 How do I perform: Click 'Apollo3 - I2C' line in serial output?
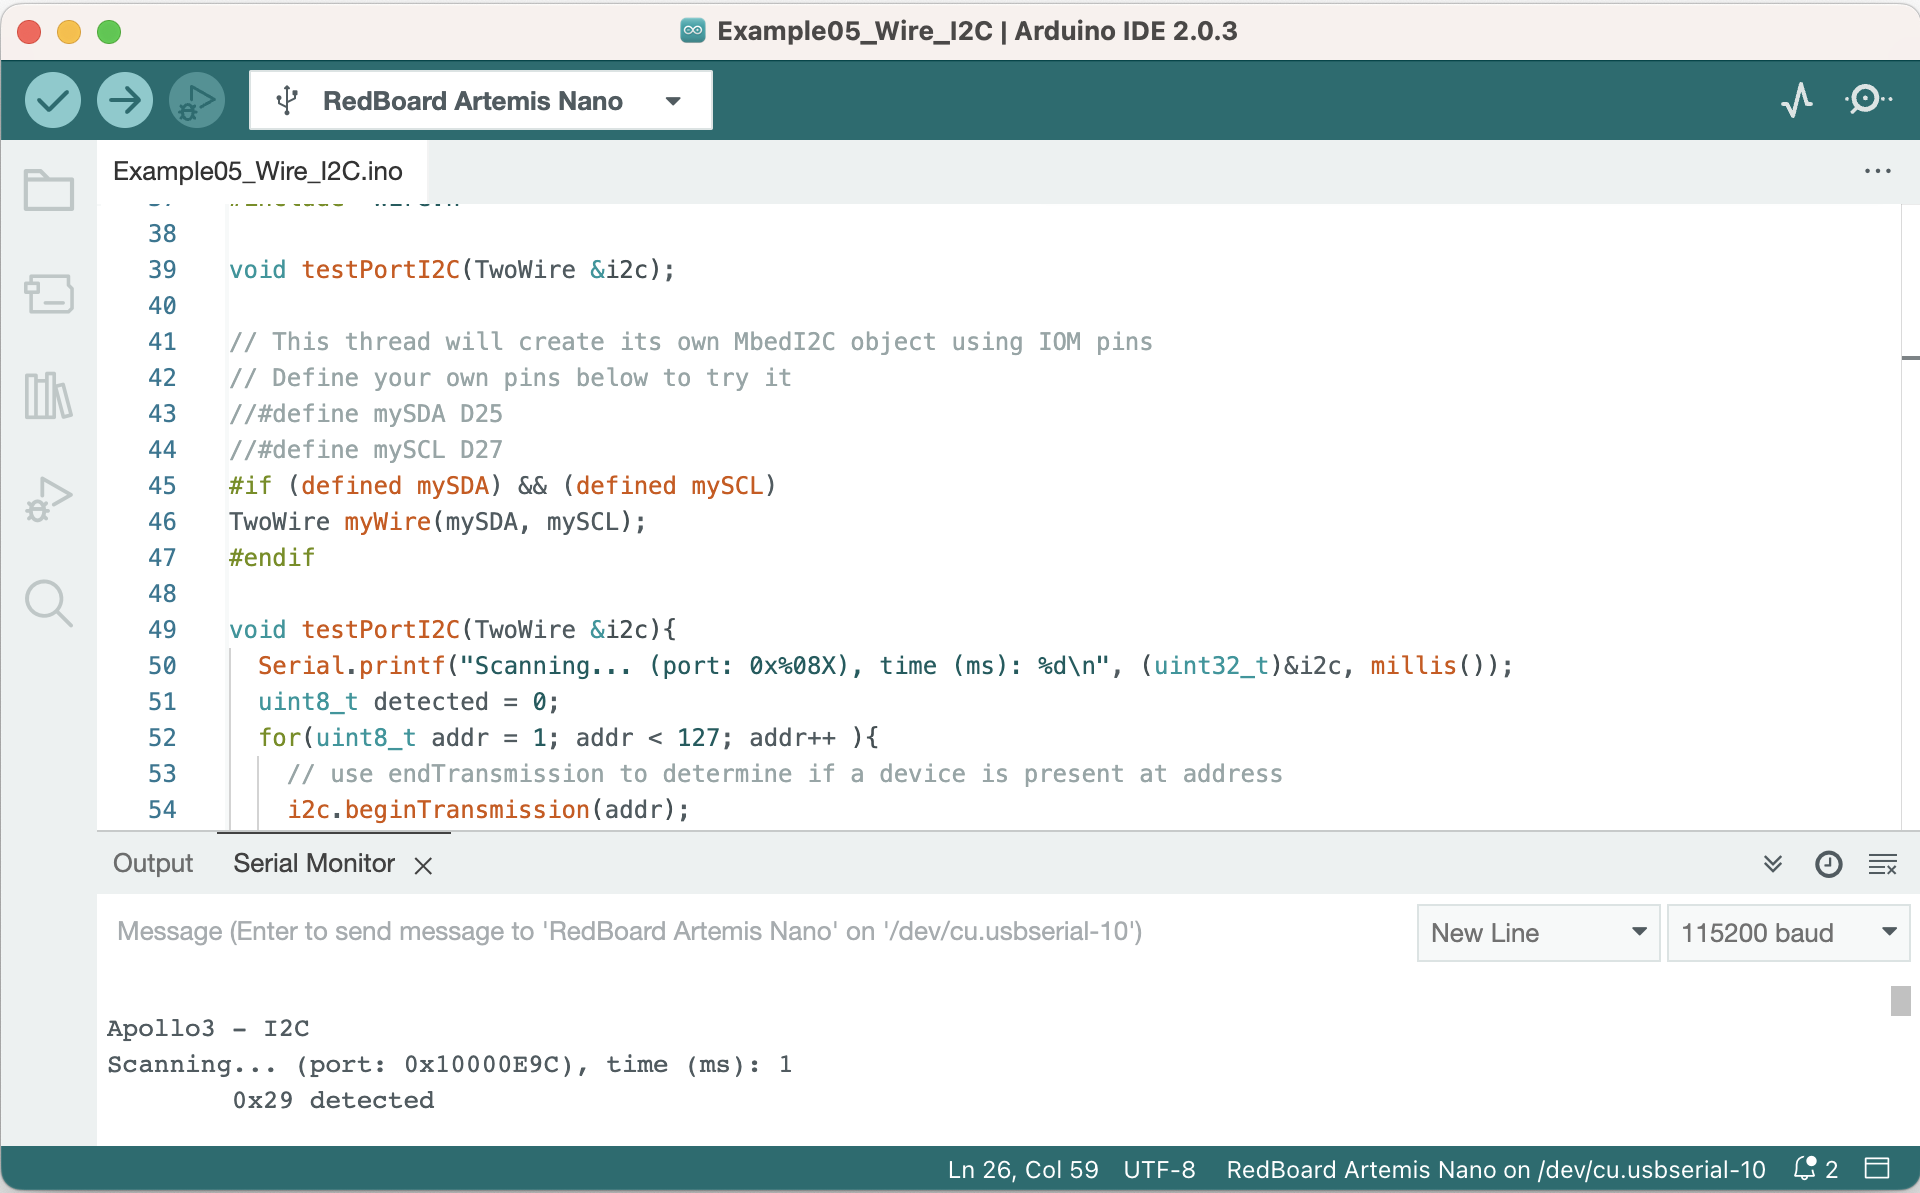[x=208, y=1028]
